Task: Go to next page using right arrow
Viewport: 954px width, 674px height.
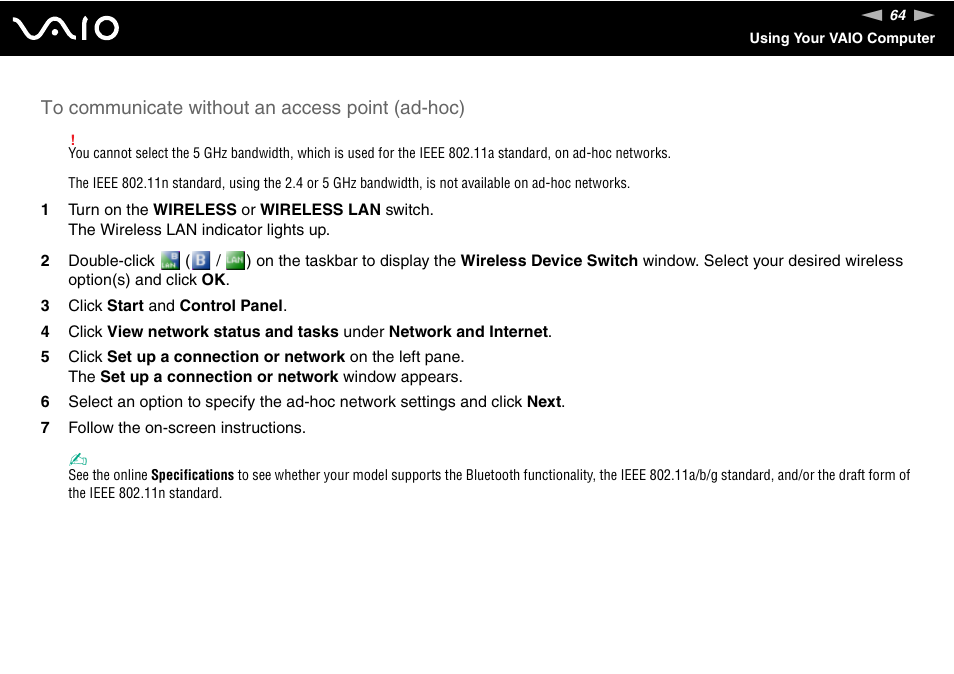Action: click(x=924, y=15)
